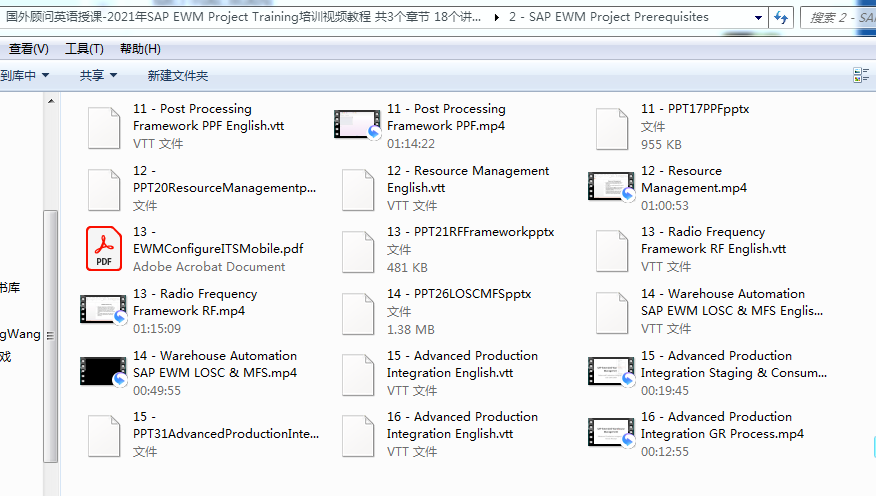Screen dimensions: 876x496
Task: Select the 15 - PPT31AdvancedProductionInte... file icon
Action: click(x=104, y=436)
